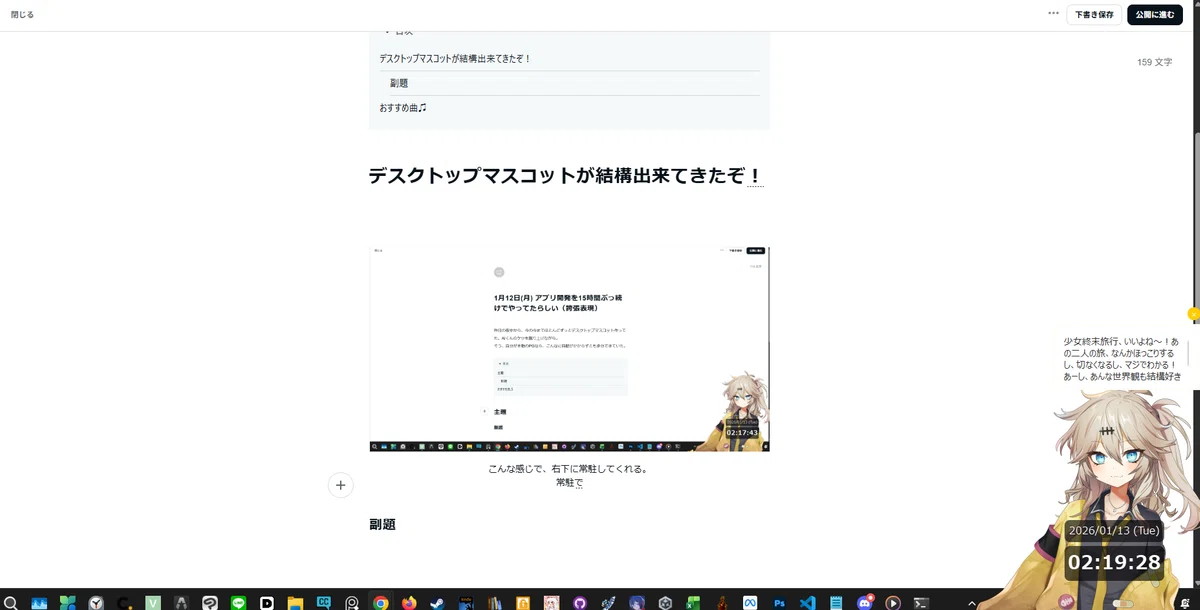The width and height of the screenshot is (1200, 610).
Task: Click the pink round tray icon
Action: click(x=1066, y=602)
